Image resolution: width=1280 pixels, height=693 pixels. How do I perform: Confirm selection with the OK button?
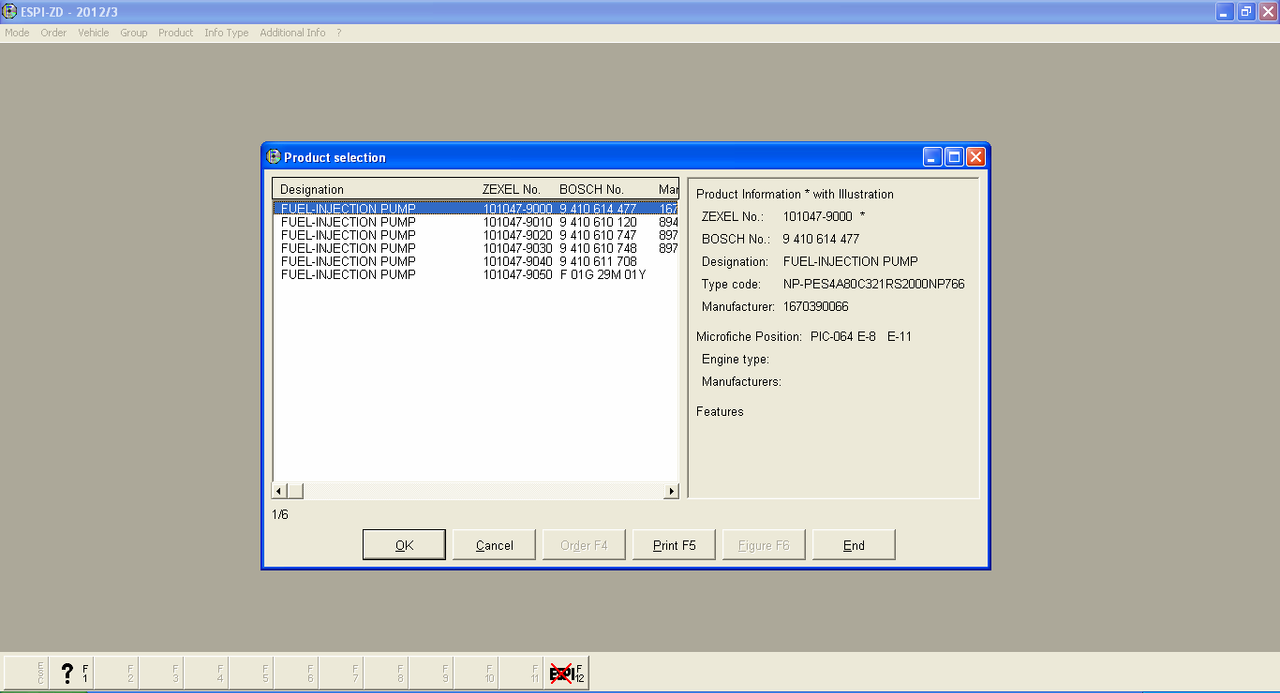[404, 545]
